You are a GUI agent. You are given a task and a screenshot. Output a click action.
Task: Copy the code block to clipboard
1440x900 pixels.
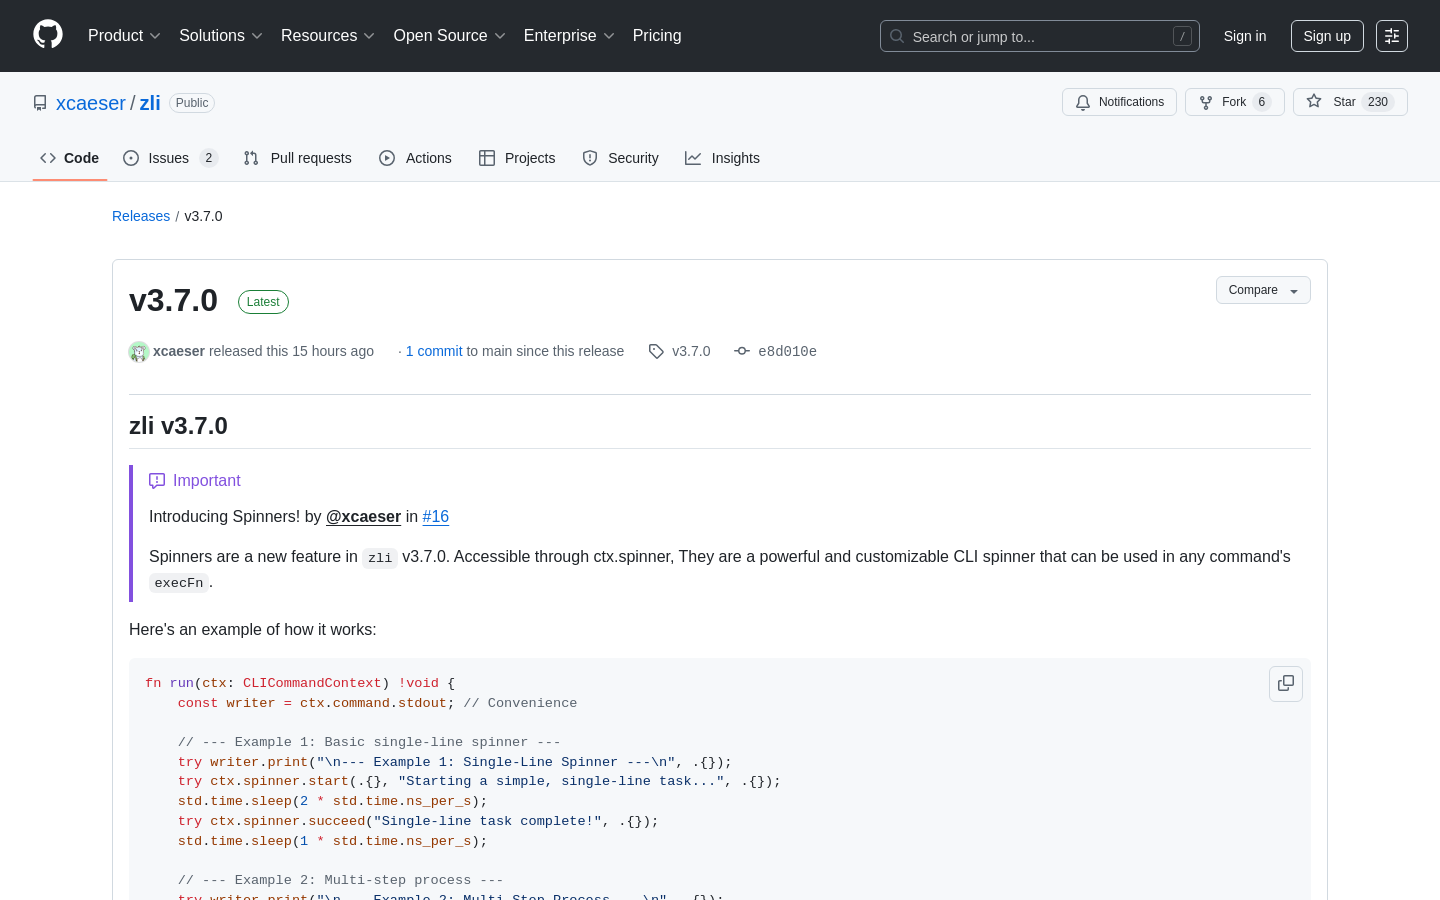pyautogui.click(x=1286, y=684)
